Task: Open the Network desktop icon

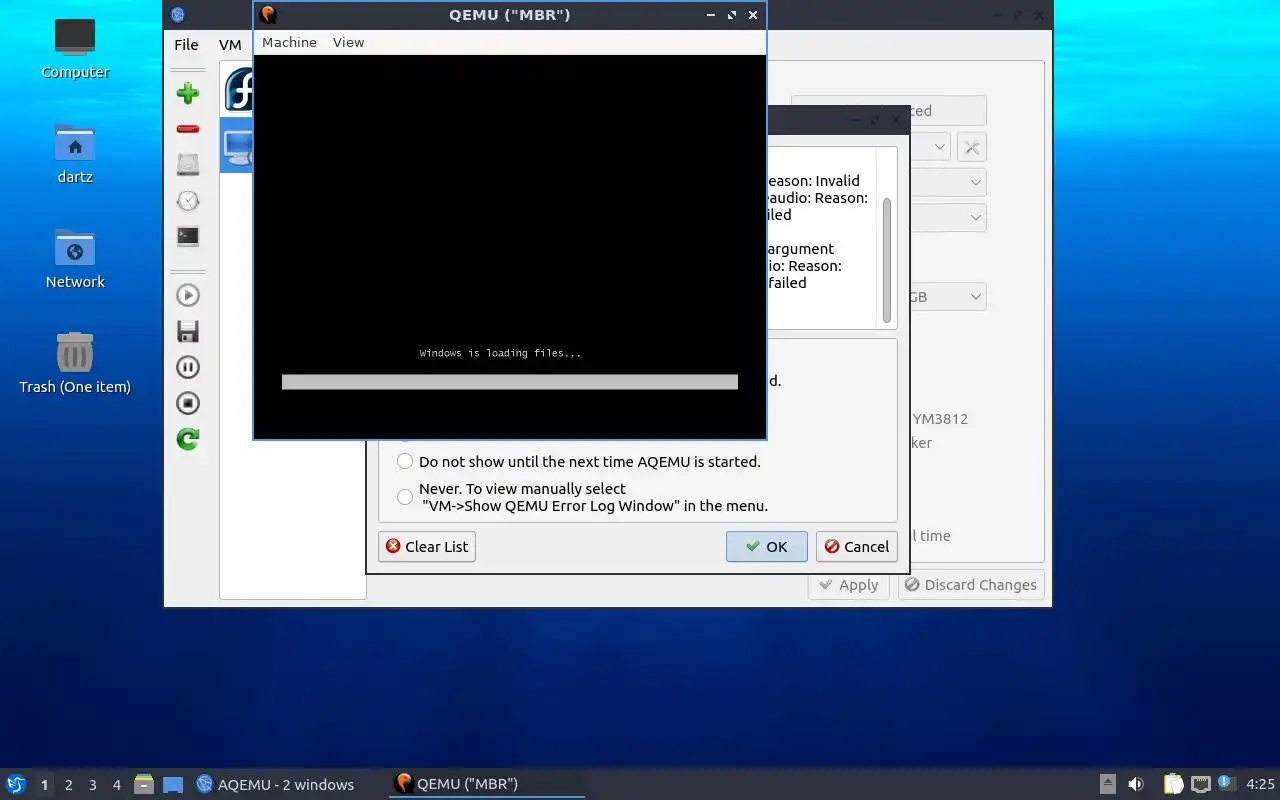Action: [x=75, y=259]
